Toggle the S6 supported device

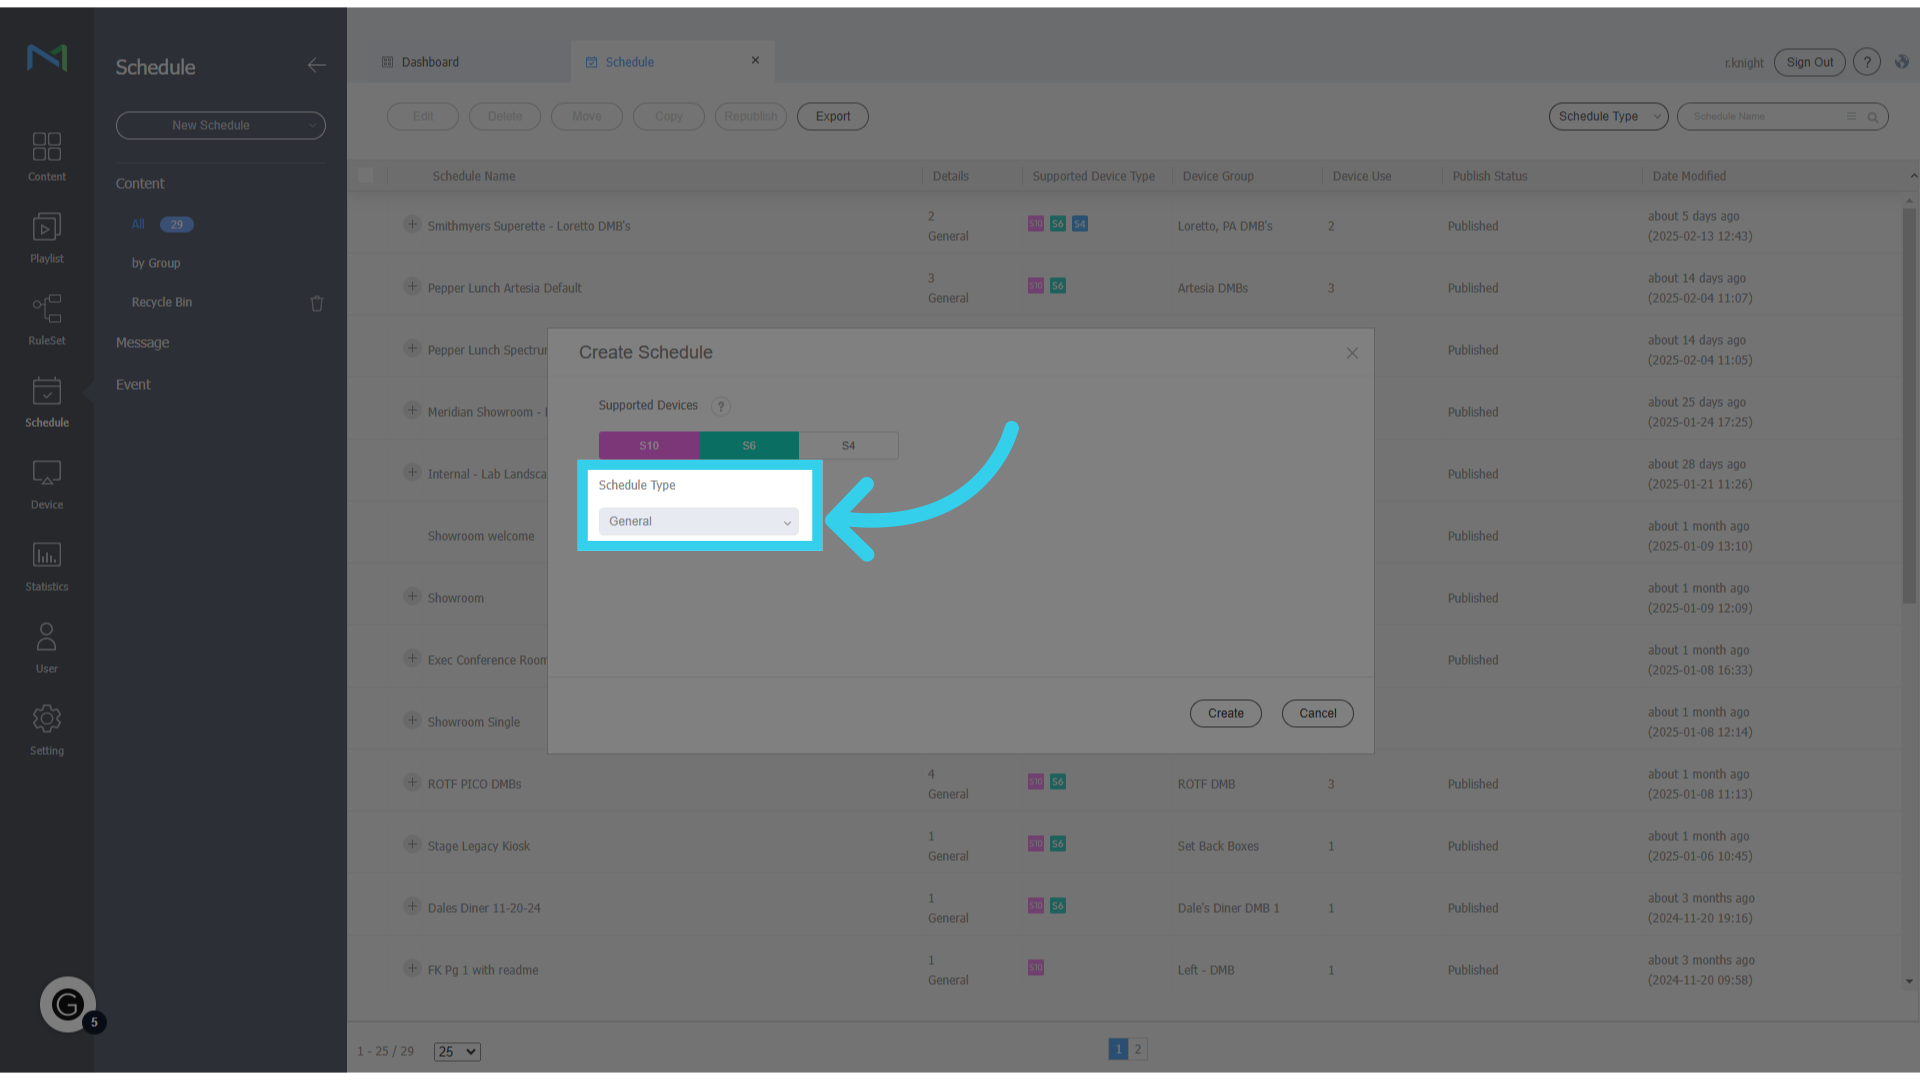coord(749,446)
